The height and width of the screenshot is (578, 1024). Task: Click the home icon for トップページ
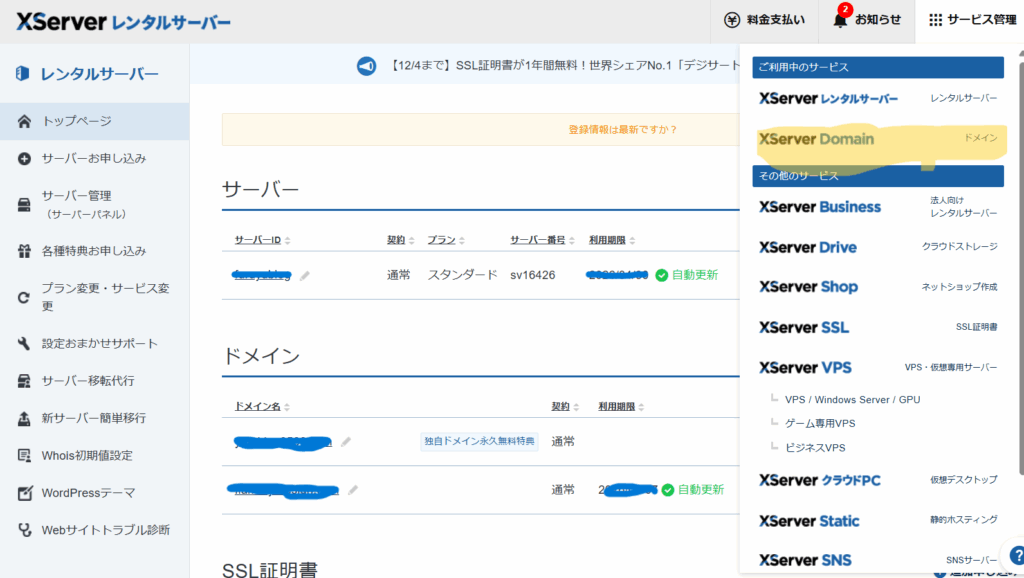pyautogui.click(x=24, y=121)
